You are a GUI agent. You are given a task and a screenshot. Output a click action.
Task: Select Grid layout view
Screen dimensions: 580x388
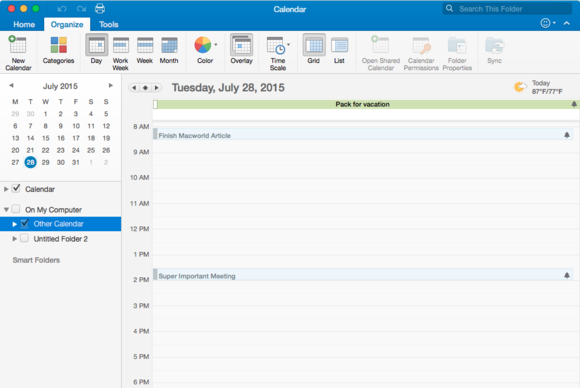314,50
